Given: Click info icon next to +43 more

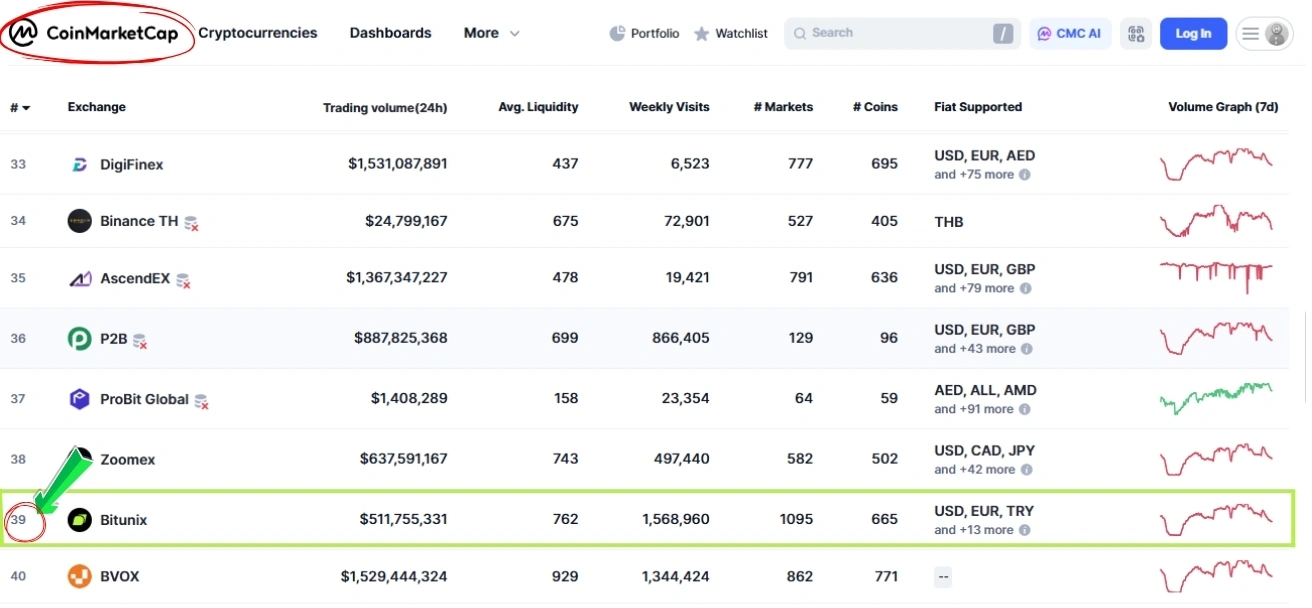Looking at the screenshot, I should [x=1027, y=349].
